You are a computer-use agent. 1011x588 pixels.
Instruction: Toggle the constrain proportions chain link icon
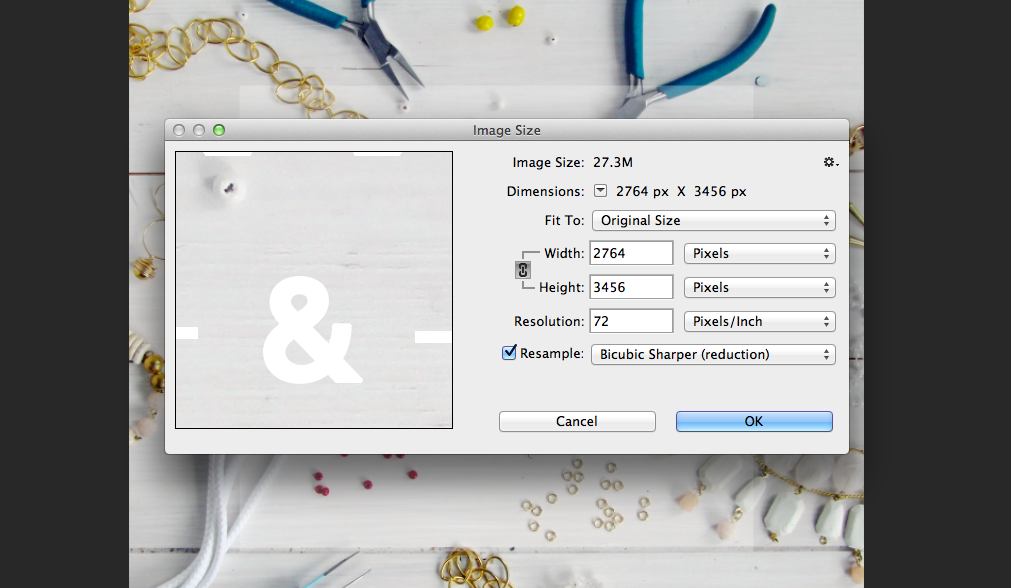[x=523, y=270]
